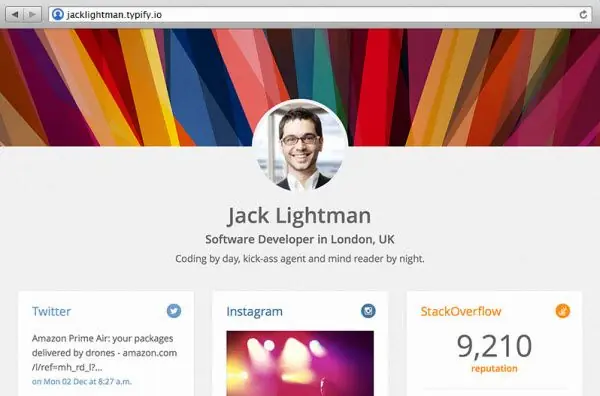Go back with the browser back arrow

point(15,15)
